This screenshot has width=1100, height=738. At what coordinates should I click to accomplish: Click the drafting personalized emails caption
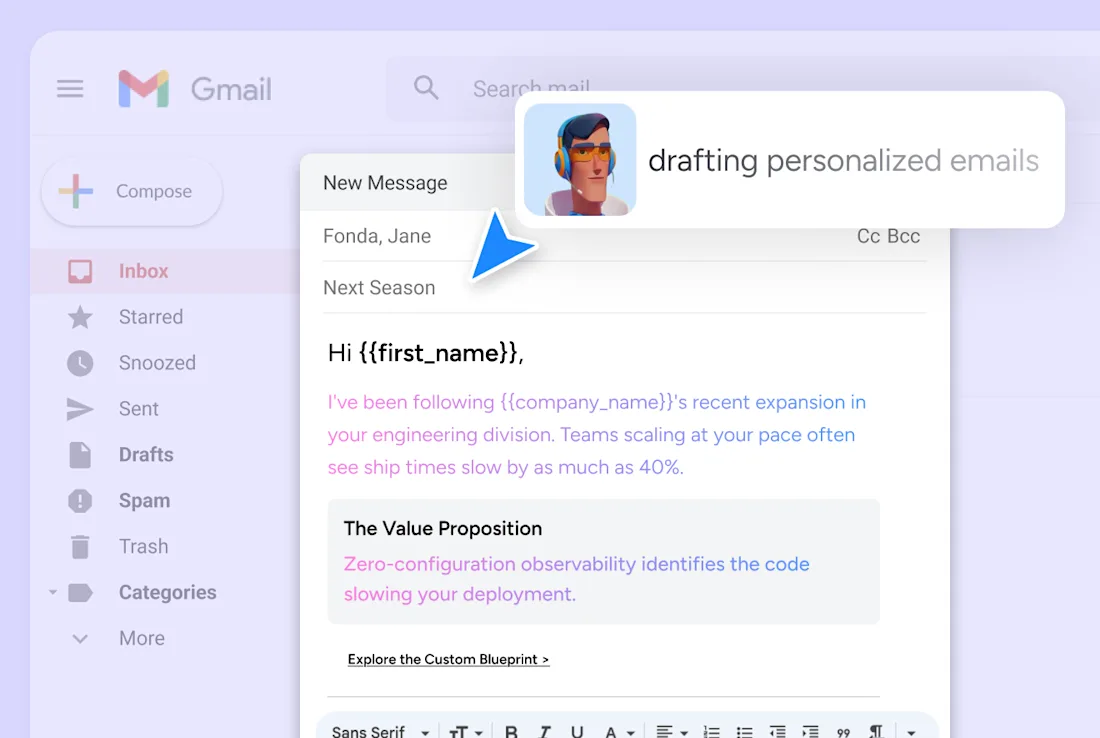(x=843, y=161)
